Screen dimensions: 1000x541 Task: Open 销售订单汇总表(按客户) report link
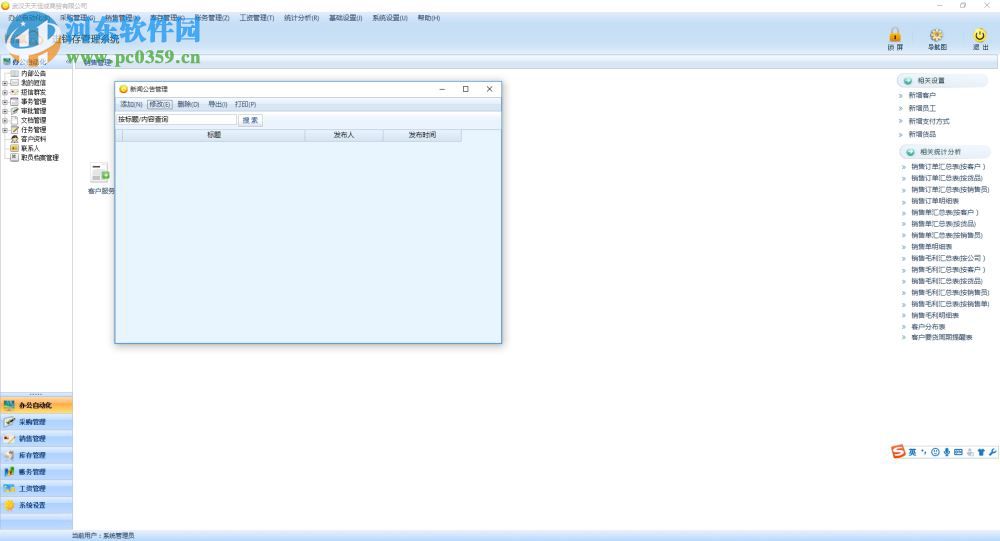click(x=948, y=167)
